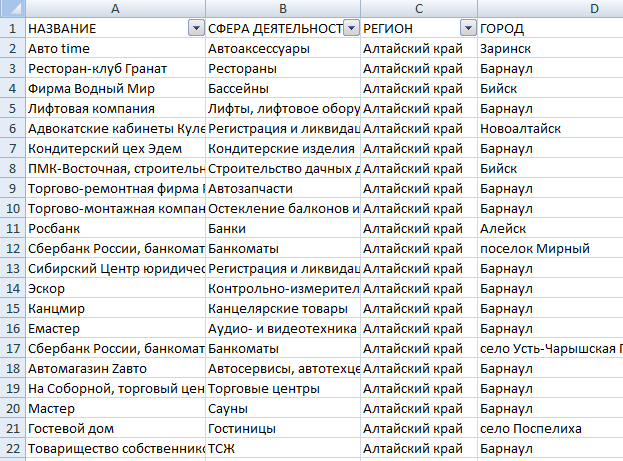Select column A header
This screenshot has width=623, height=461.
pyautogui.click(x=114, y=8)
